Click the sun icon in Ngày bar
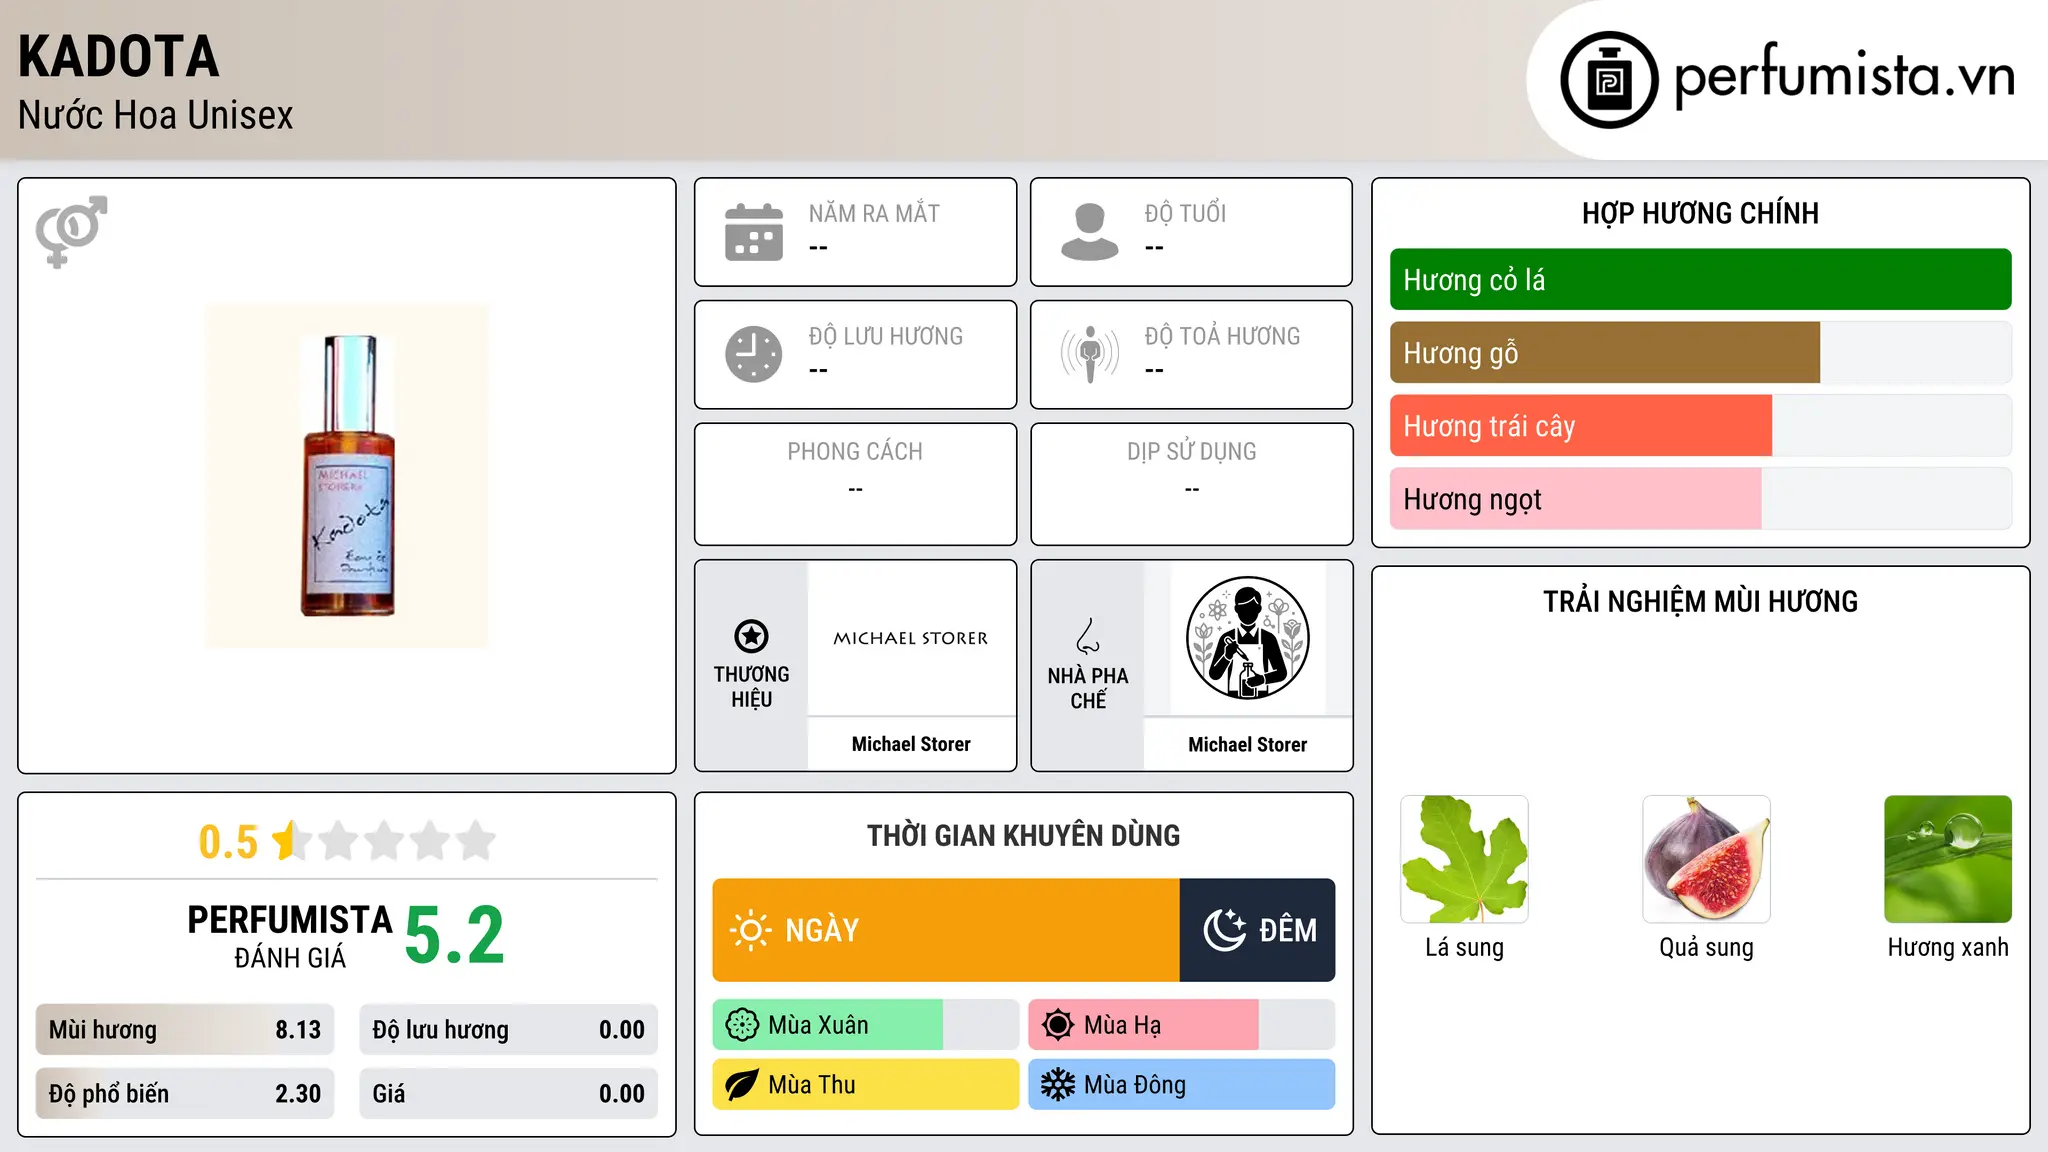This screenshot has width=2048, height=1152. click(751, 930)
